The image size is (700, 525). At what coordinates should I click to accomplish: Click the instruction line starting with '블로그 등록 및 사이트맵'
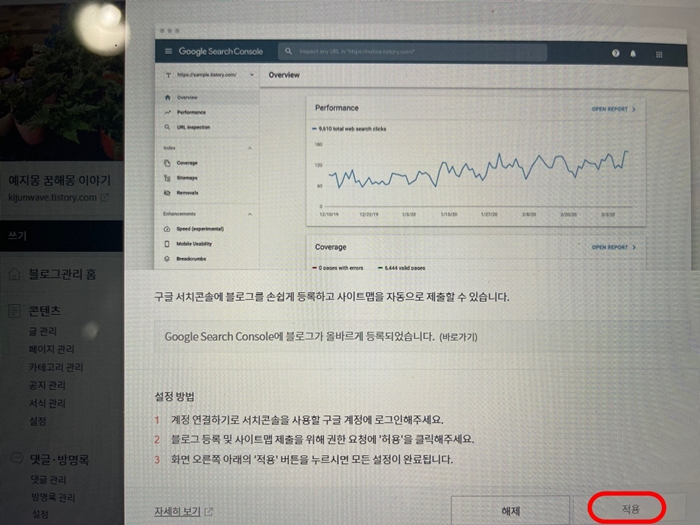point(322,439)
